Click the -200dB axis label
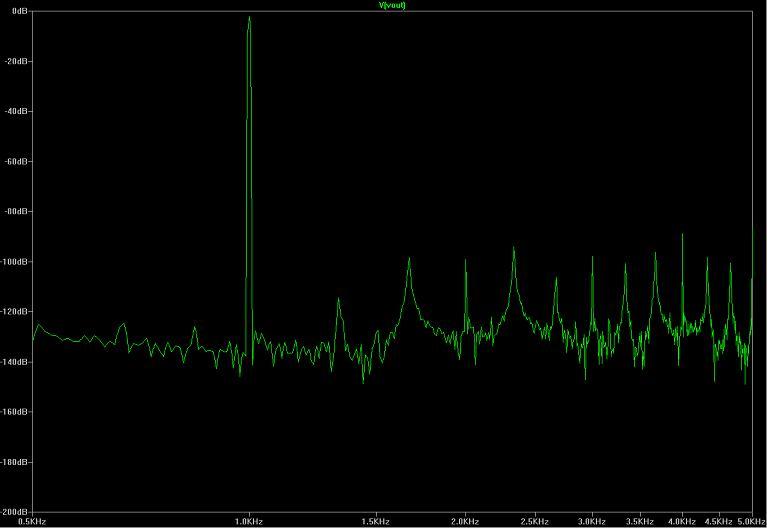 click(x=14, y=512)
